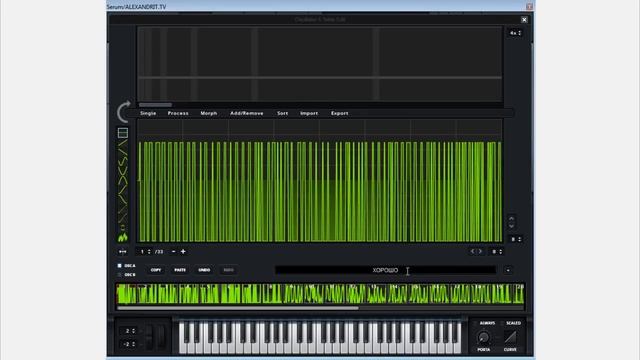Click the minus icon to remove a frame

(x=173, y=251)
